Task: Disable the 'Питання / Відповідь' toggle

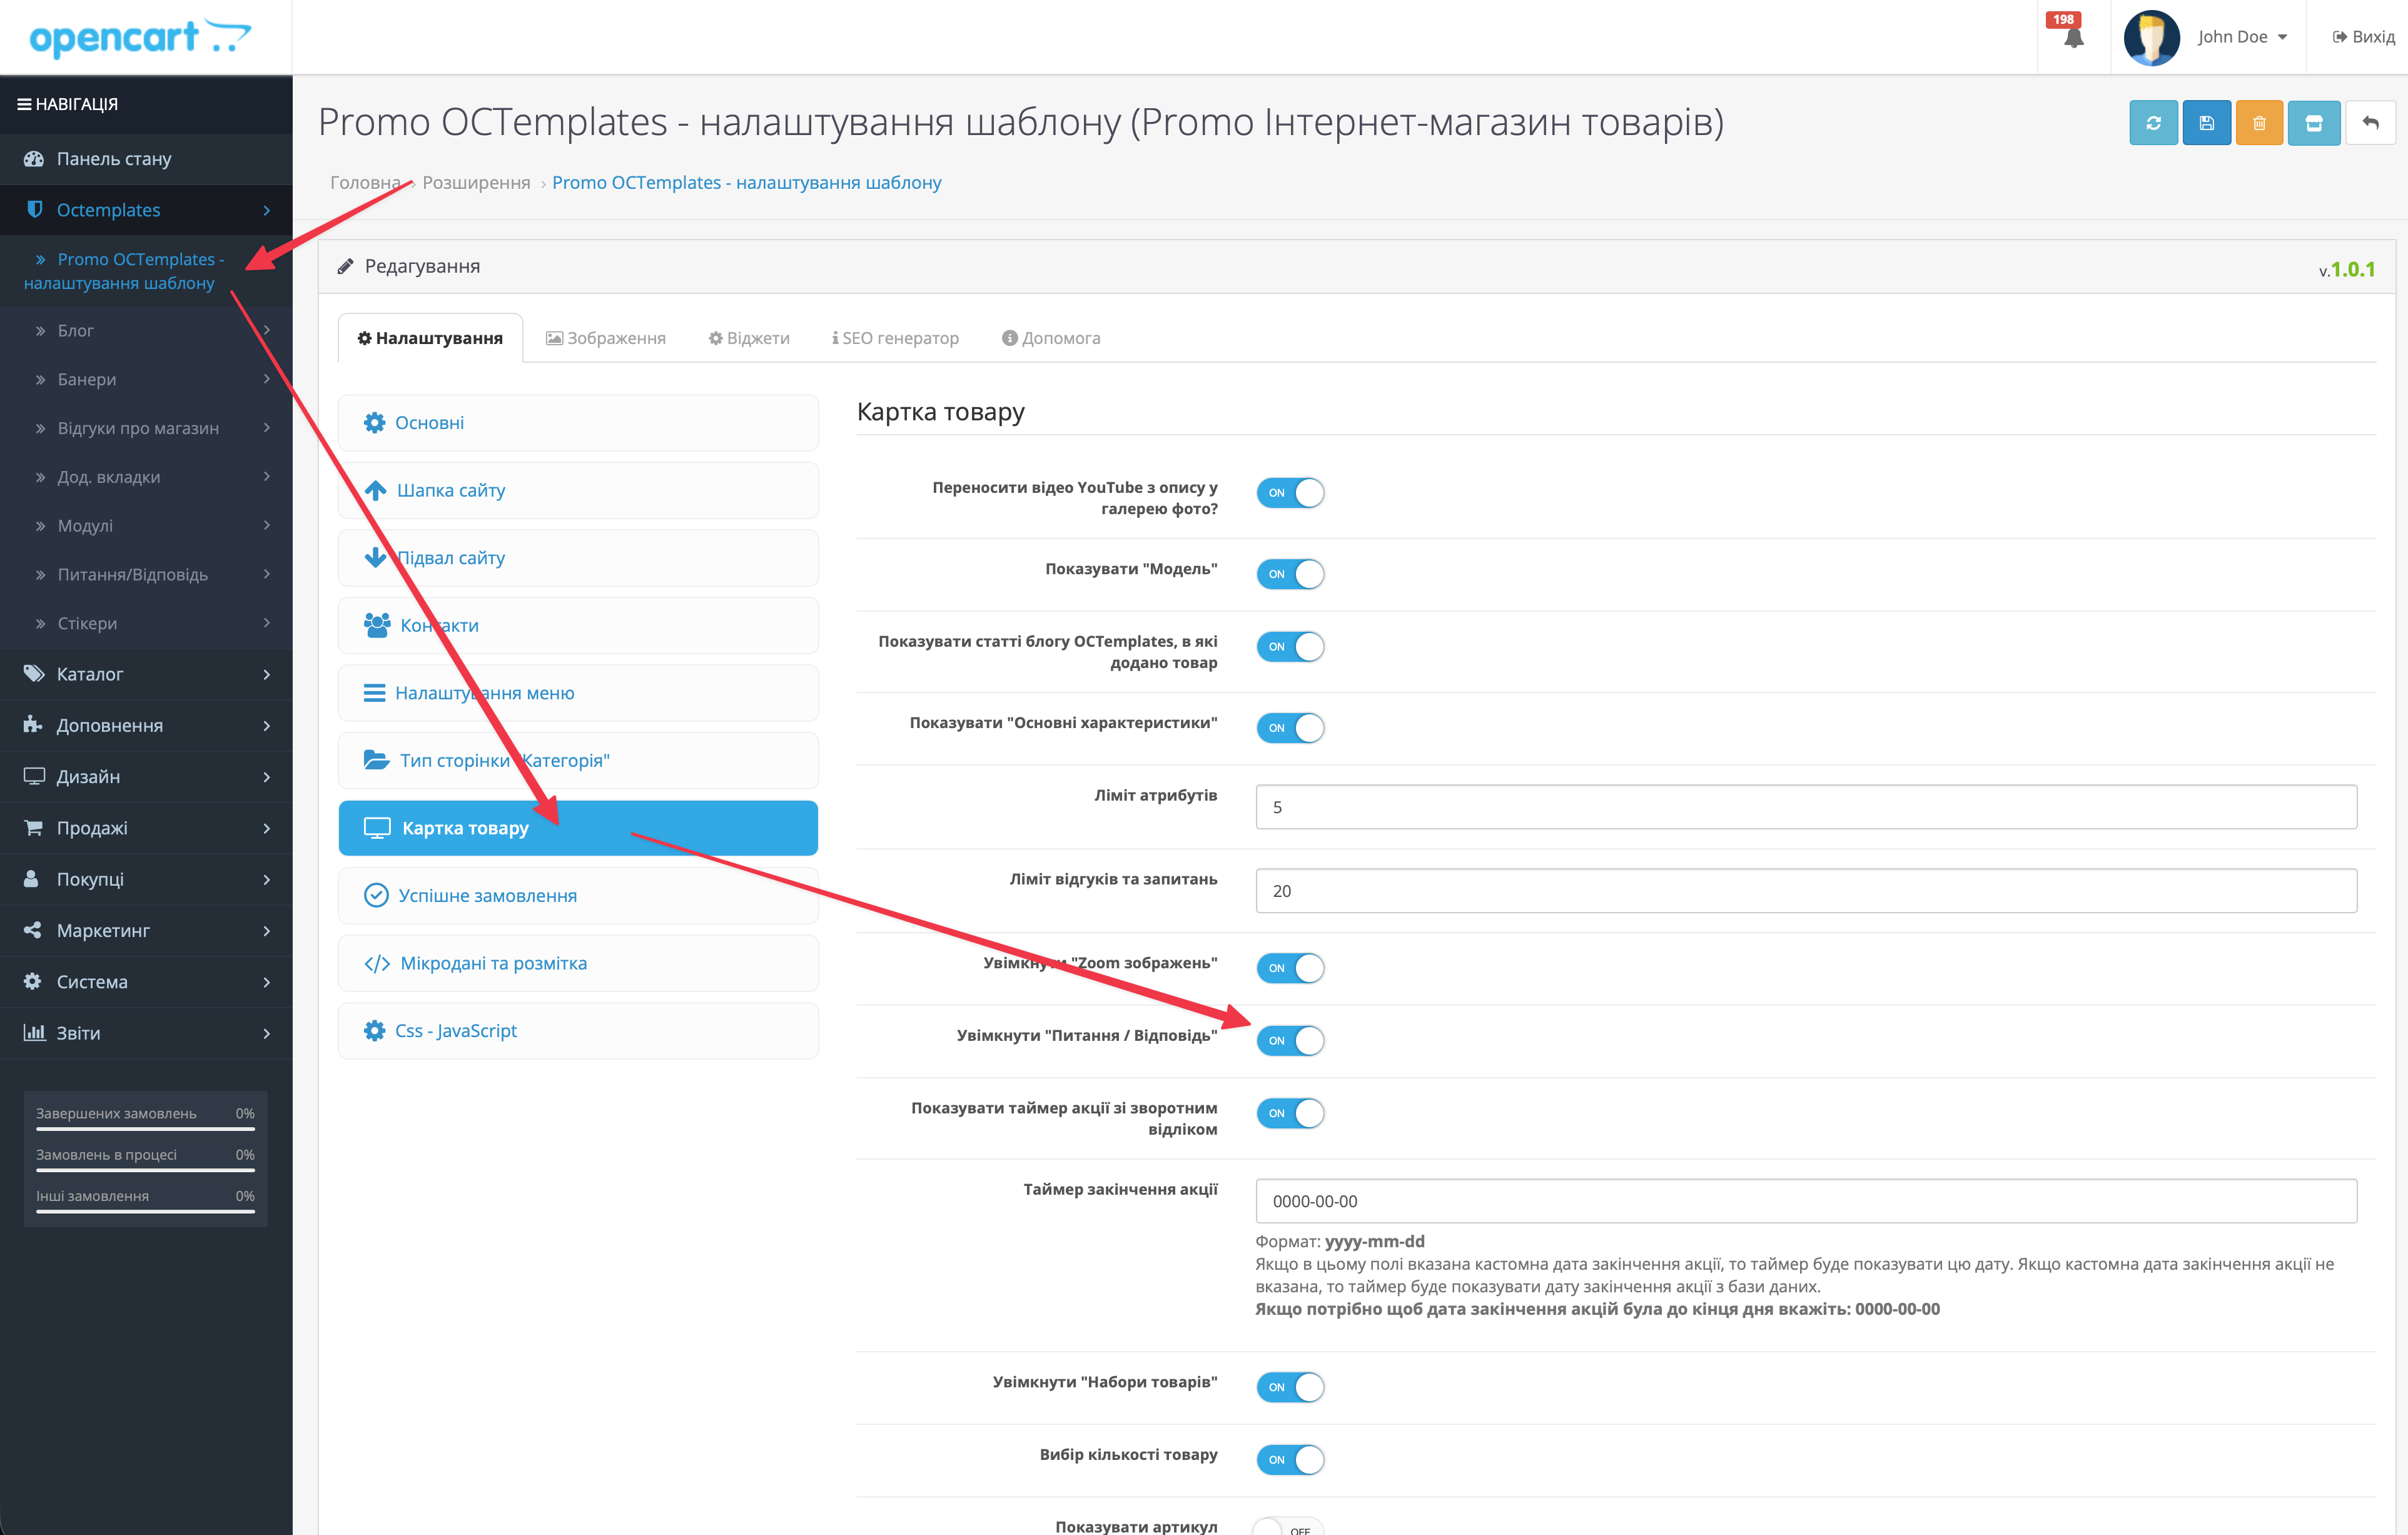Action: (1289, 1040)
